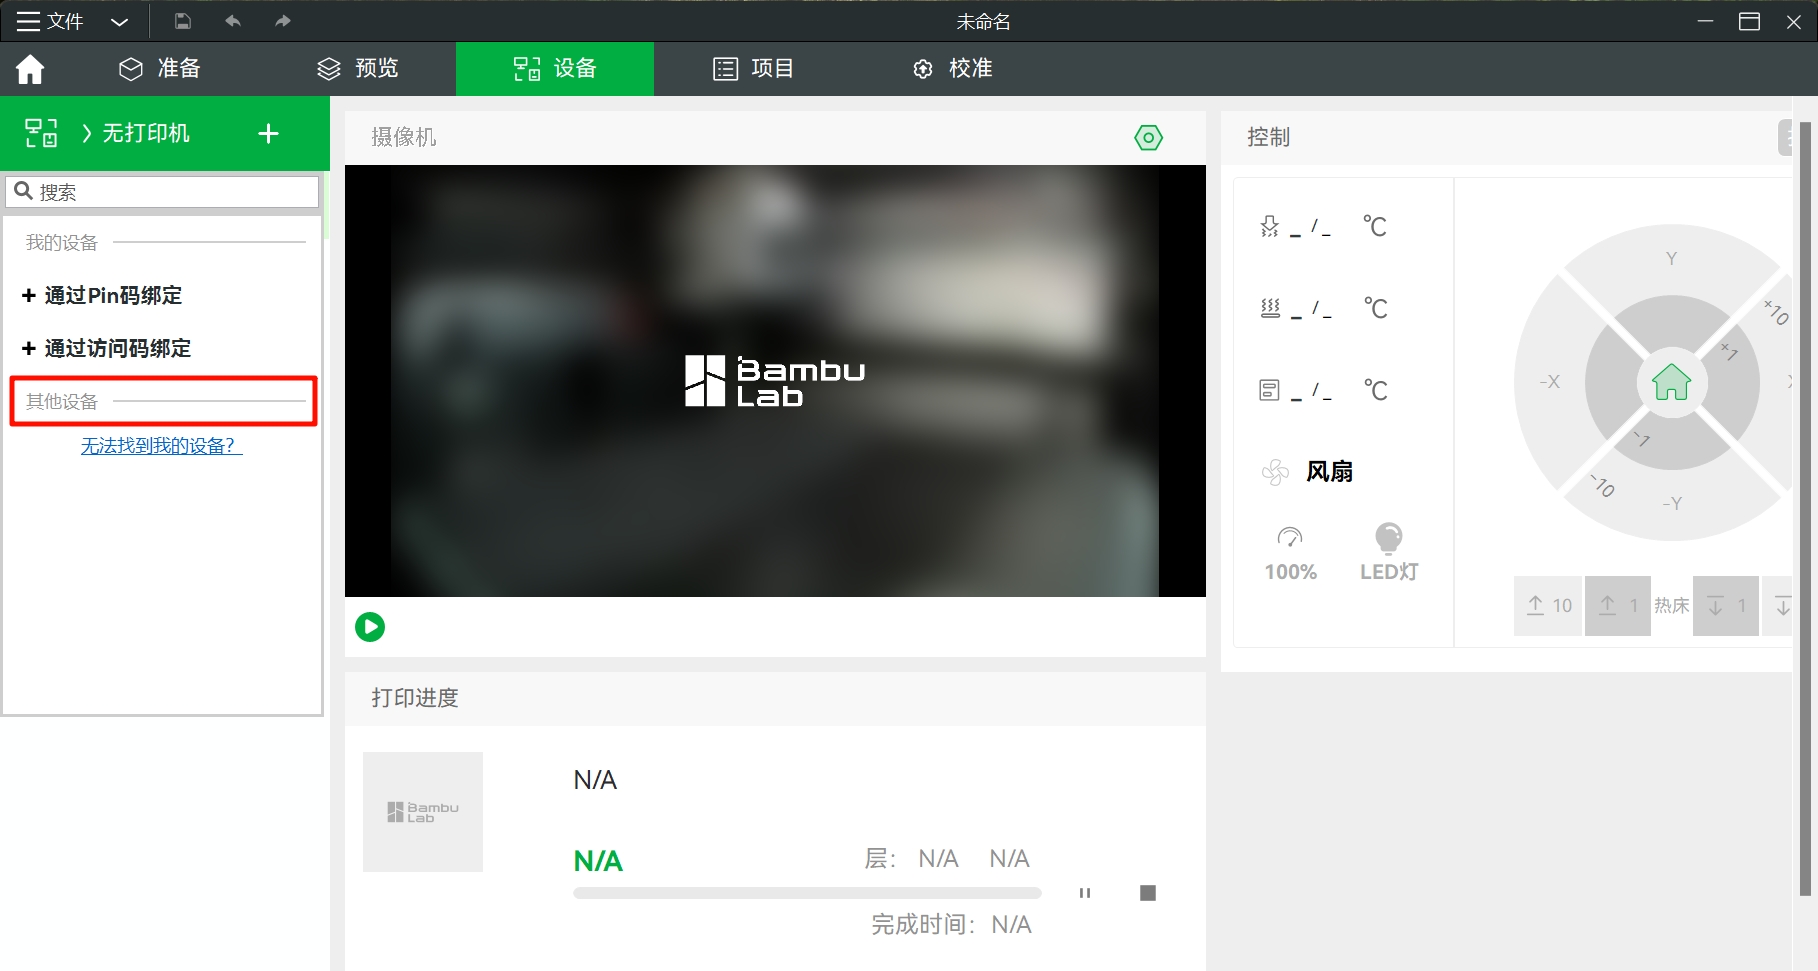Click the heated bed temperature icon
Screen dimensions: 1818x971
pyautogui.click(x=1269, y=308)
